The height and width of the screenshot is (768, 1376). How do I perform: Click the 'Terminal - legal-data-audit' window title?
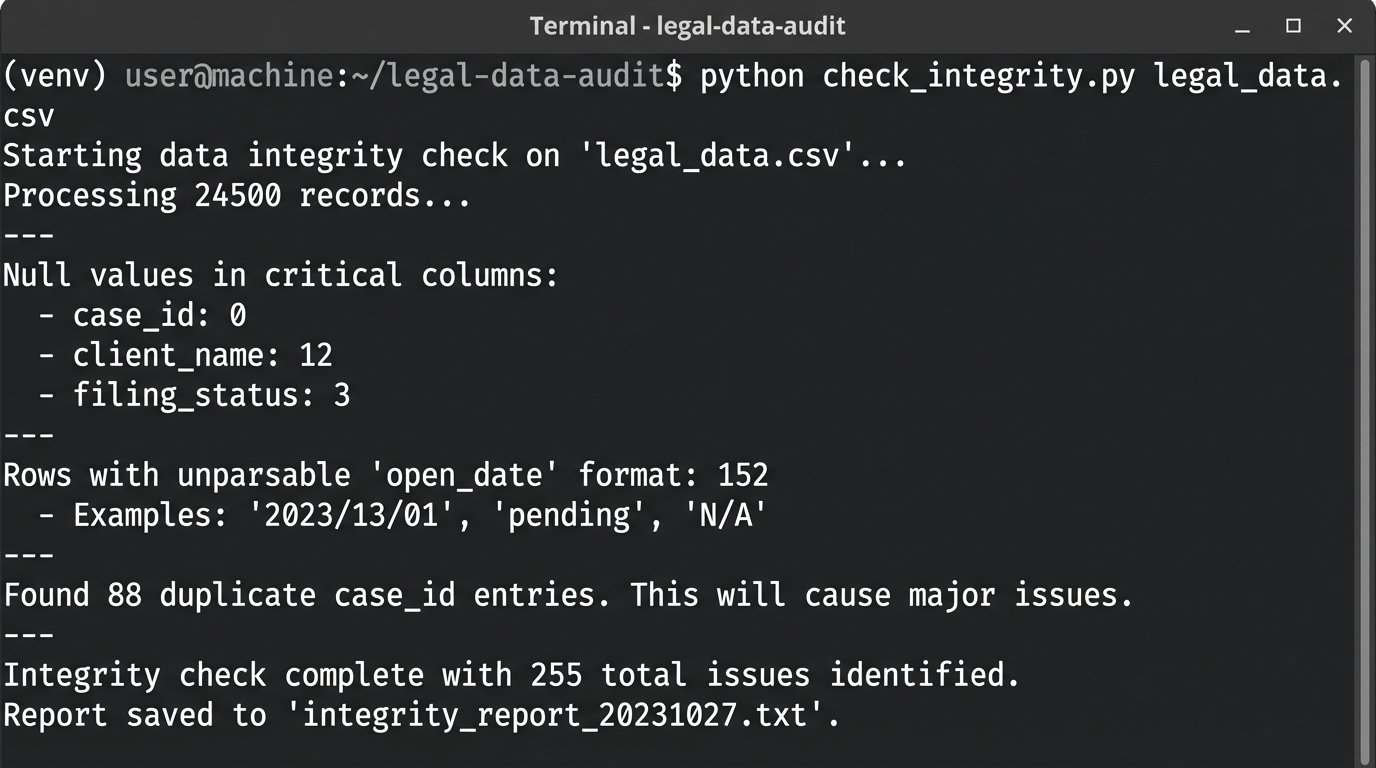(687, 26)
